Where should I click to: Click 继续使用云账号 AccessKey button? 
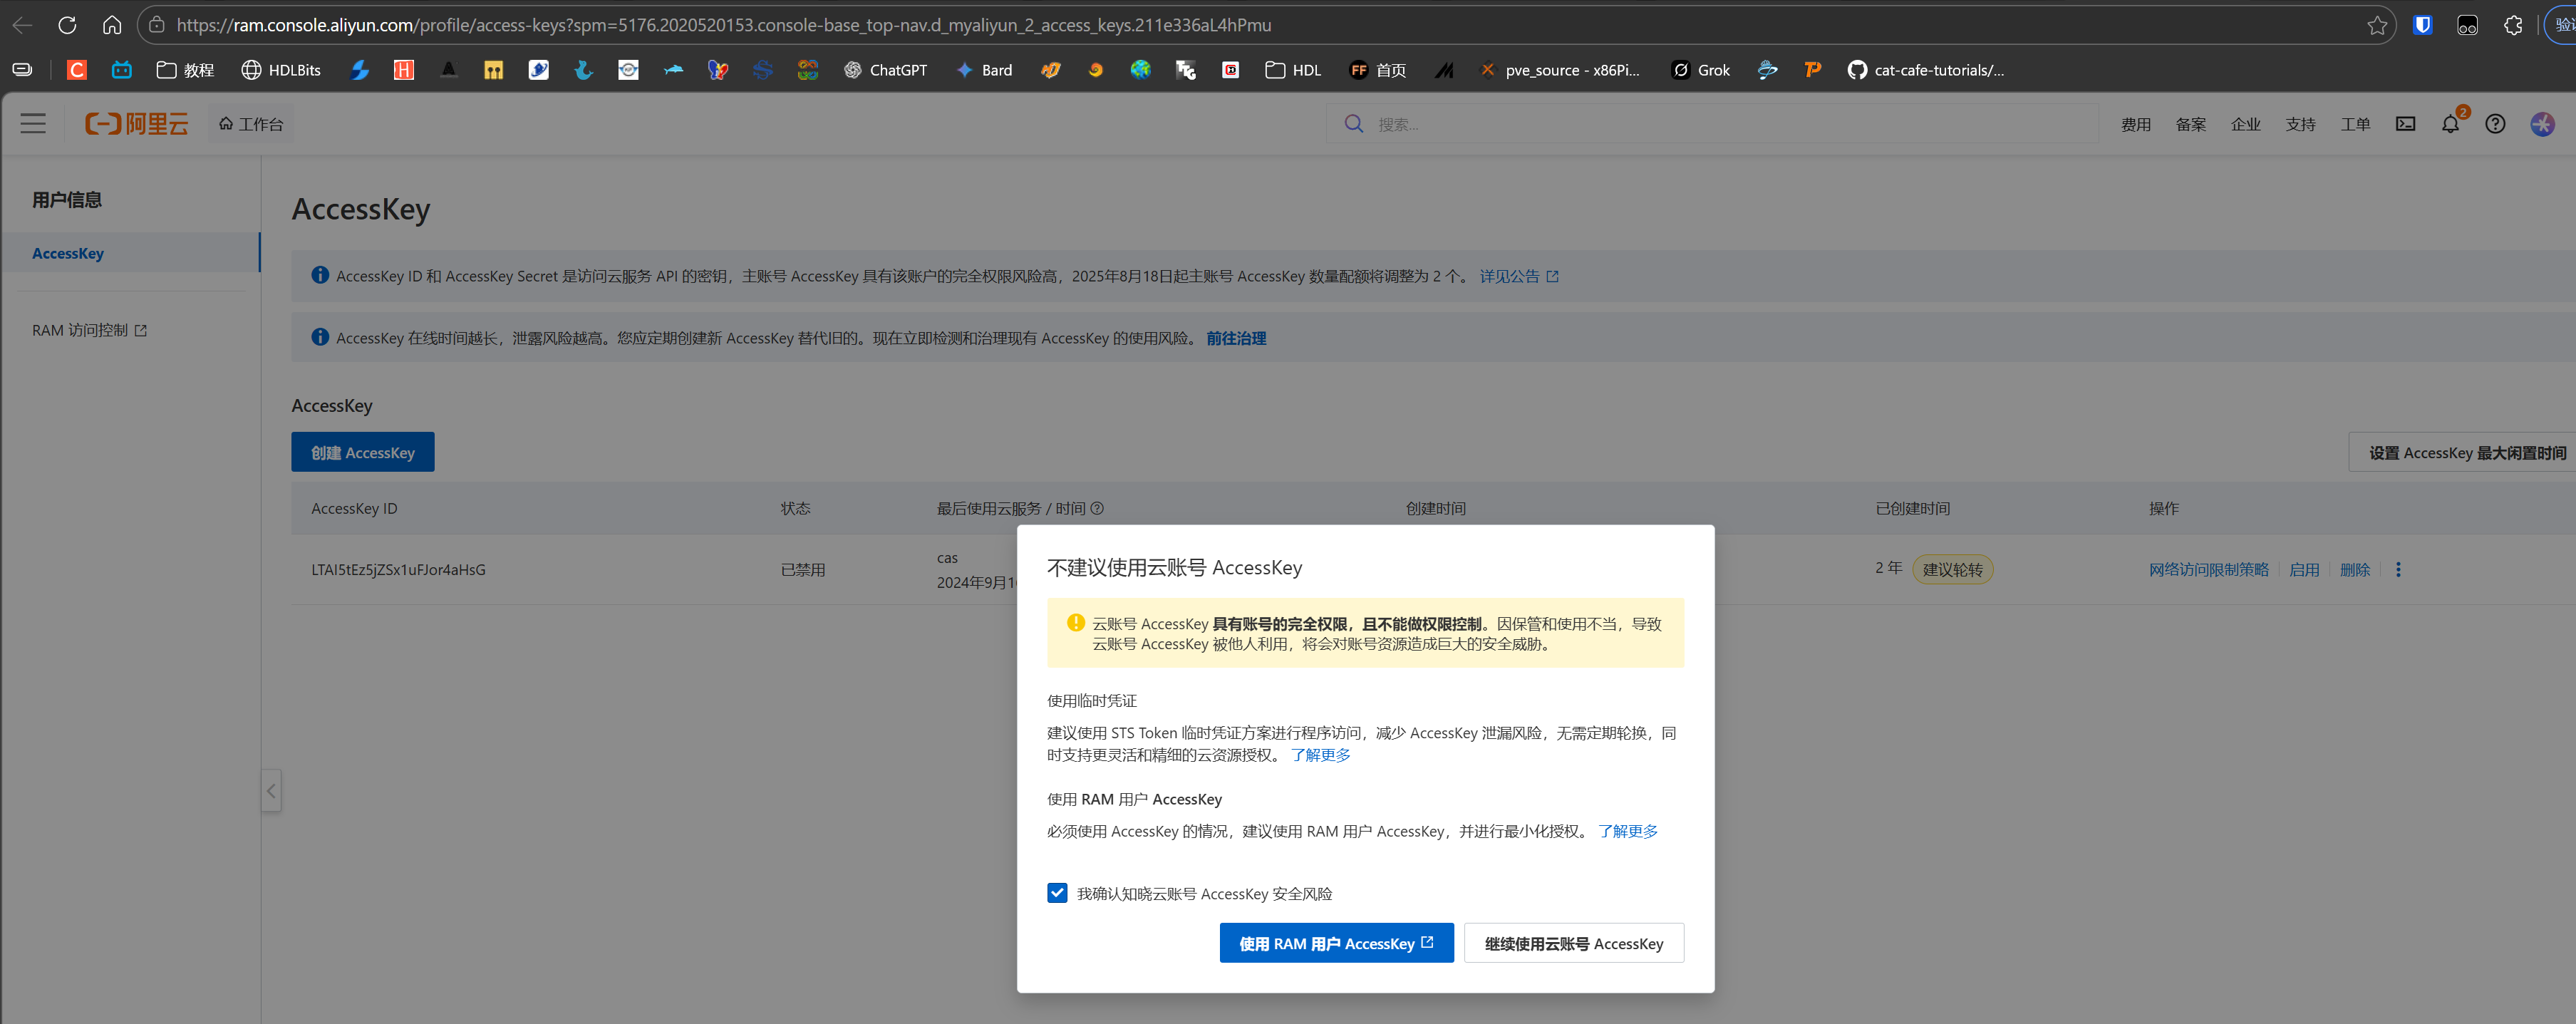coord(1573,943)
